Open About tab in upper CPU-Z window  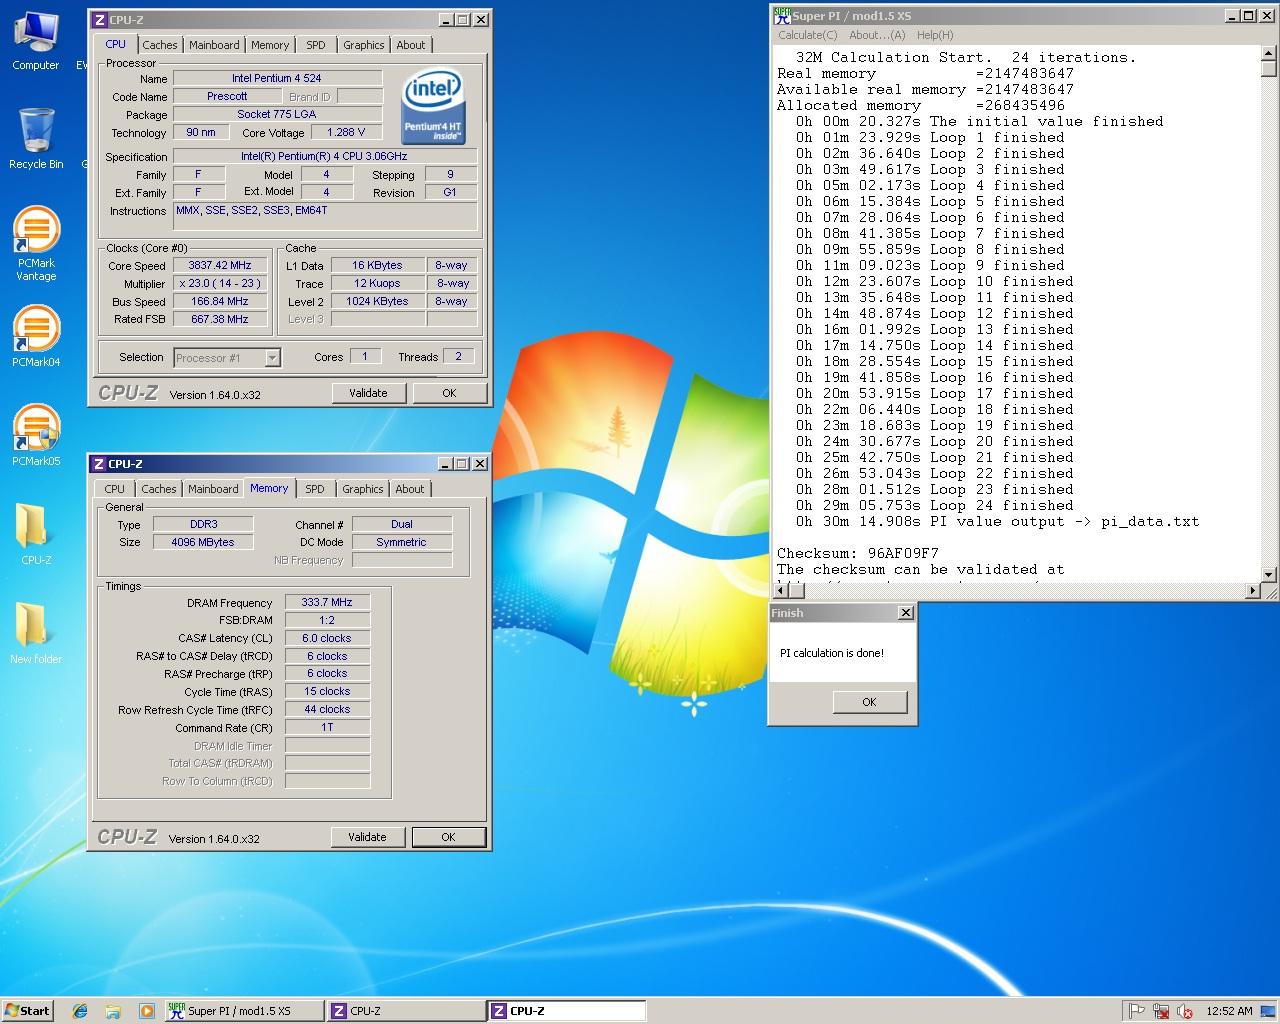[x=410, y=45]
